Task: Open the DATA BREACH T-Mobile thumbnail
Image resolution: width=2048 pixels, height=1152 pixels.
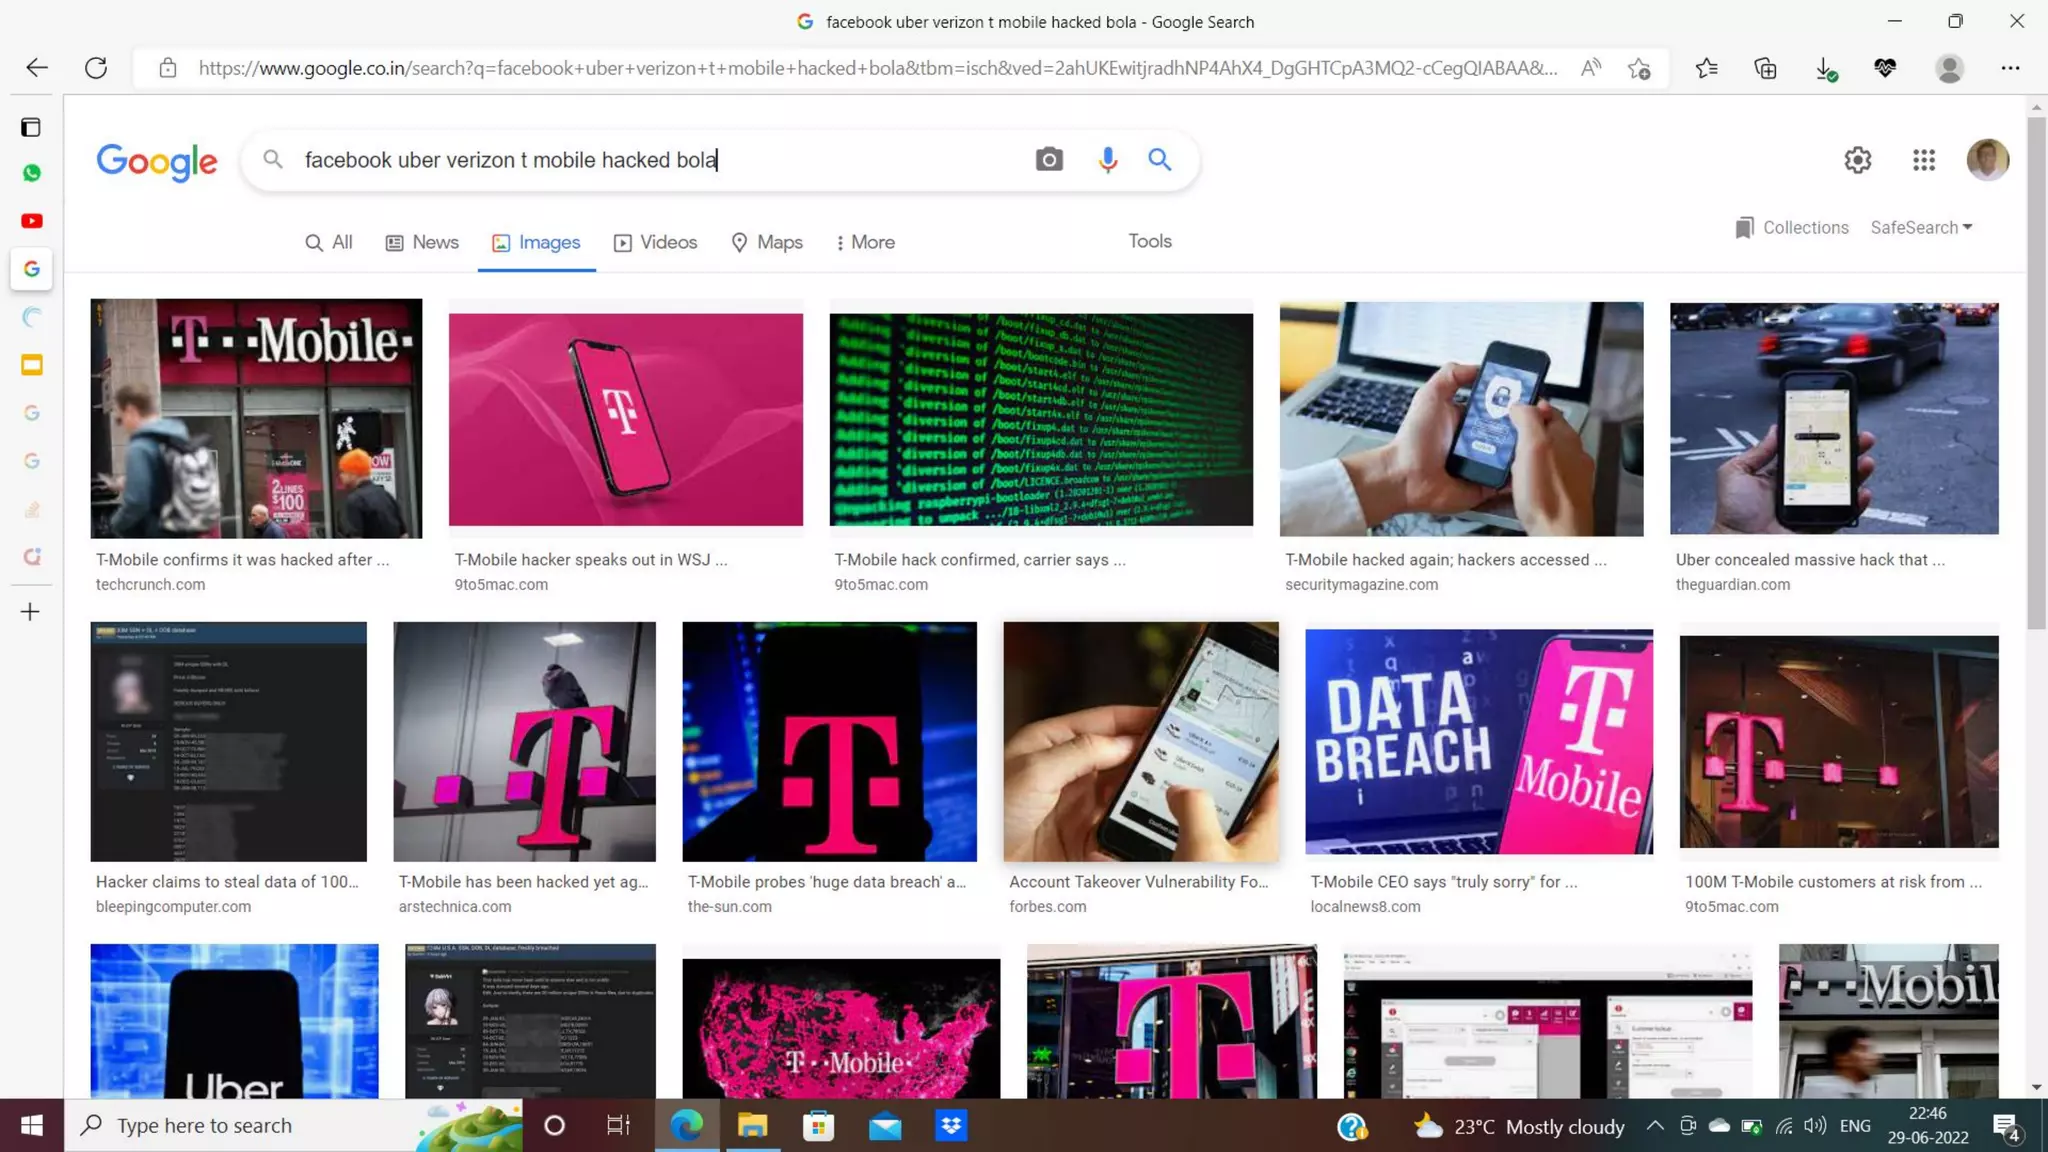Action: coord(1478,741)
